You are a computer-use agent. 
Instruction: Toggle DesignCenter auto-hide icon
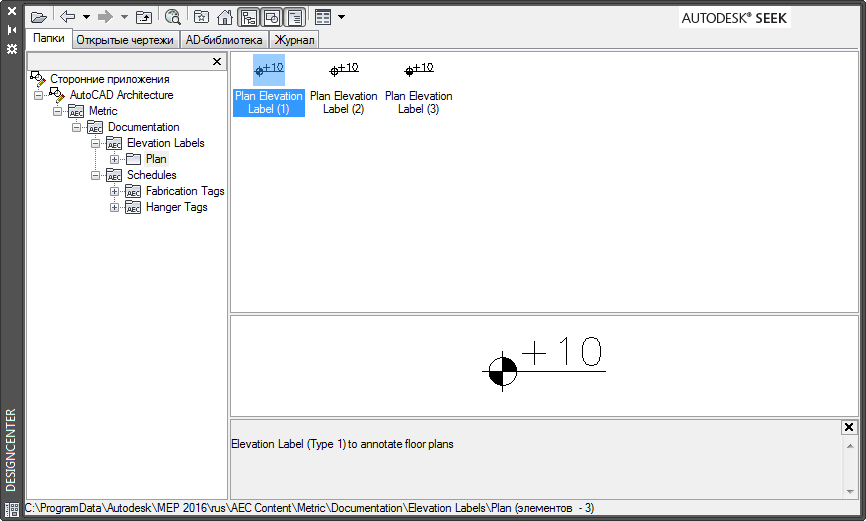(x=12, y=30)
